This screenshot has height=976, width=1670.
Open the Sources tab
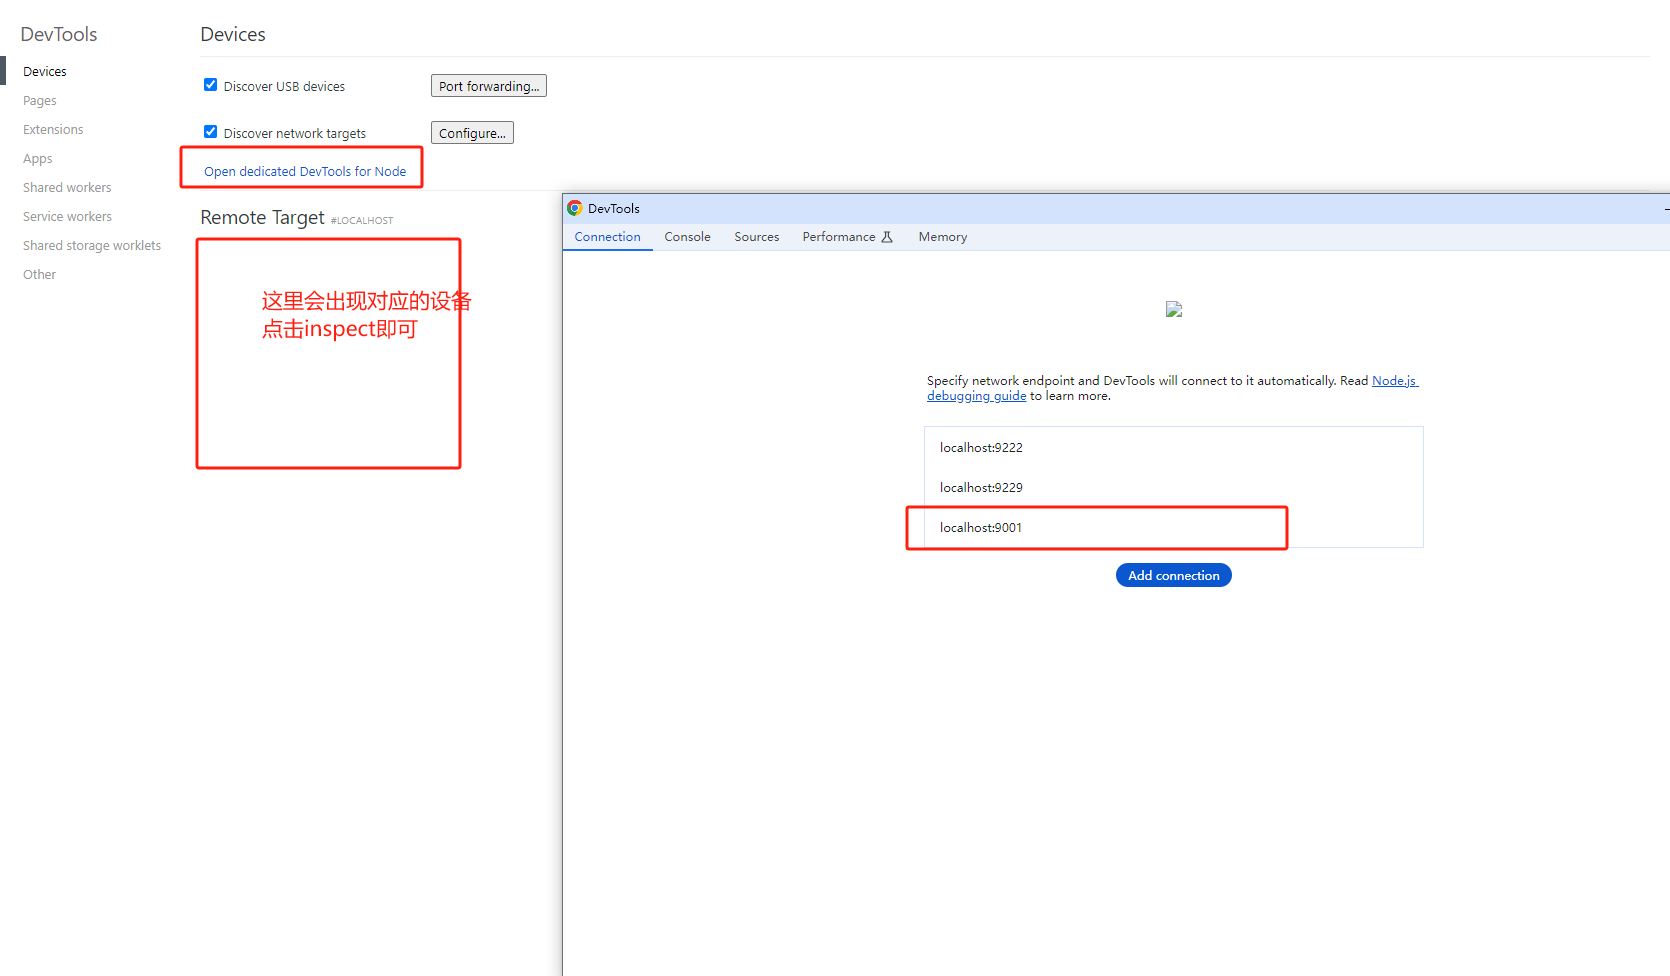(756, 237)
